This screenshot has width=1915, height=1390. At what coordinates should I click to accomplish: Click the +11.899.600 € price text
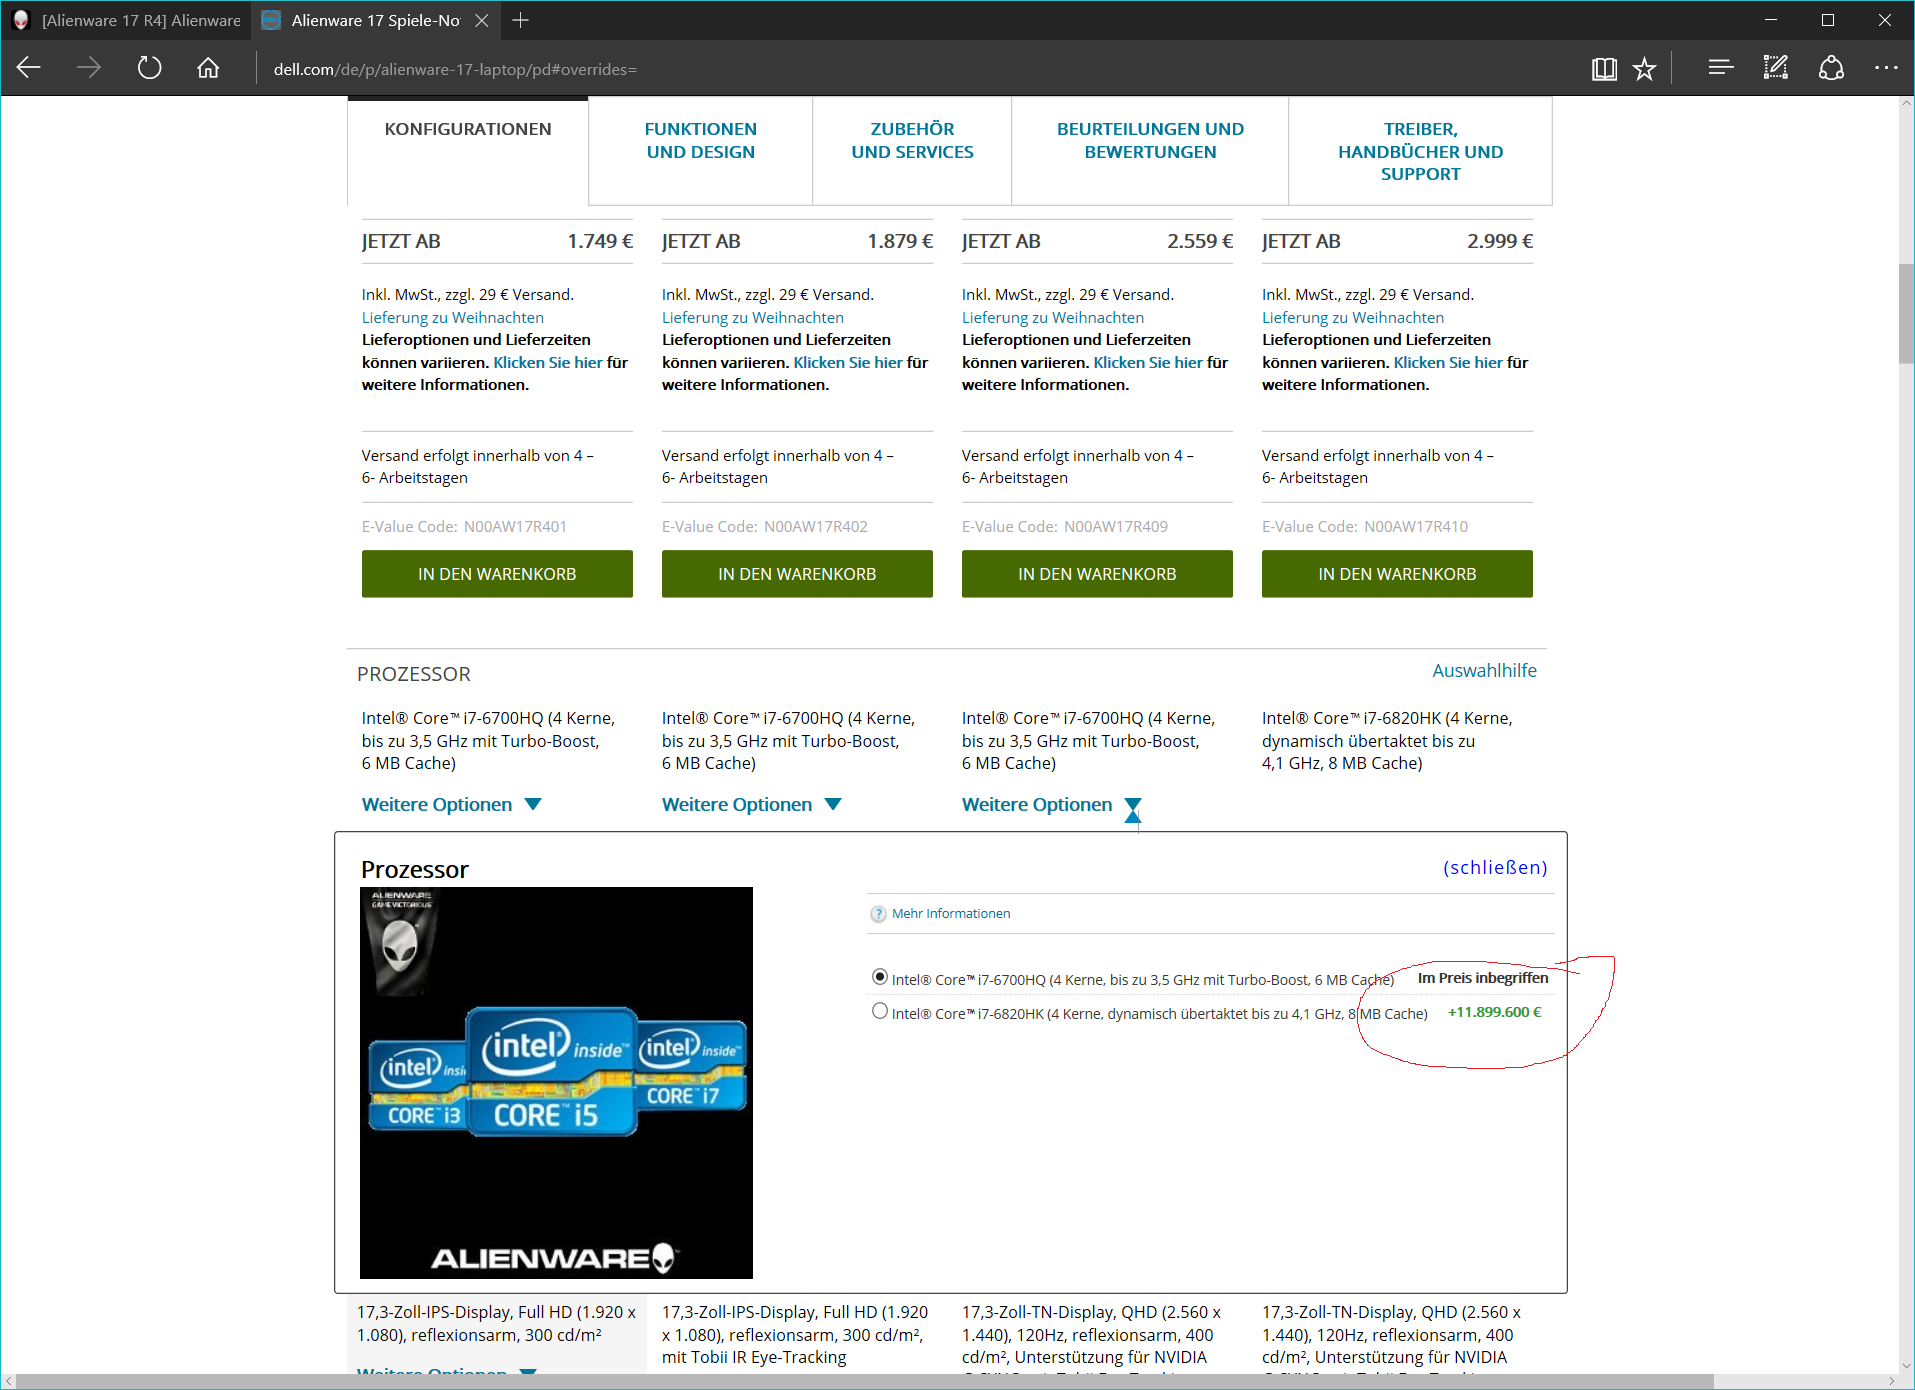tap(1495, 1012)
